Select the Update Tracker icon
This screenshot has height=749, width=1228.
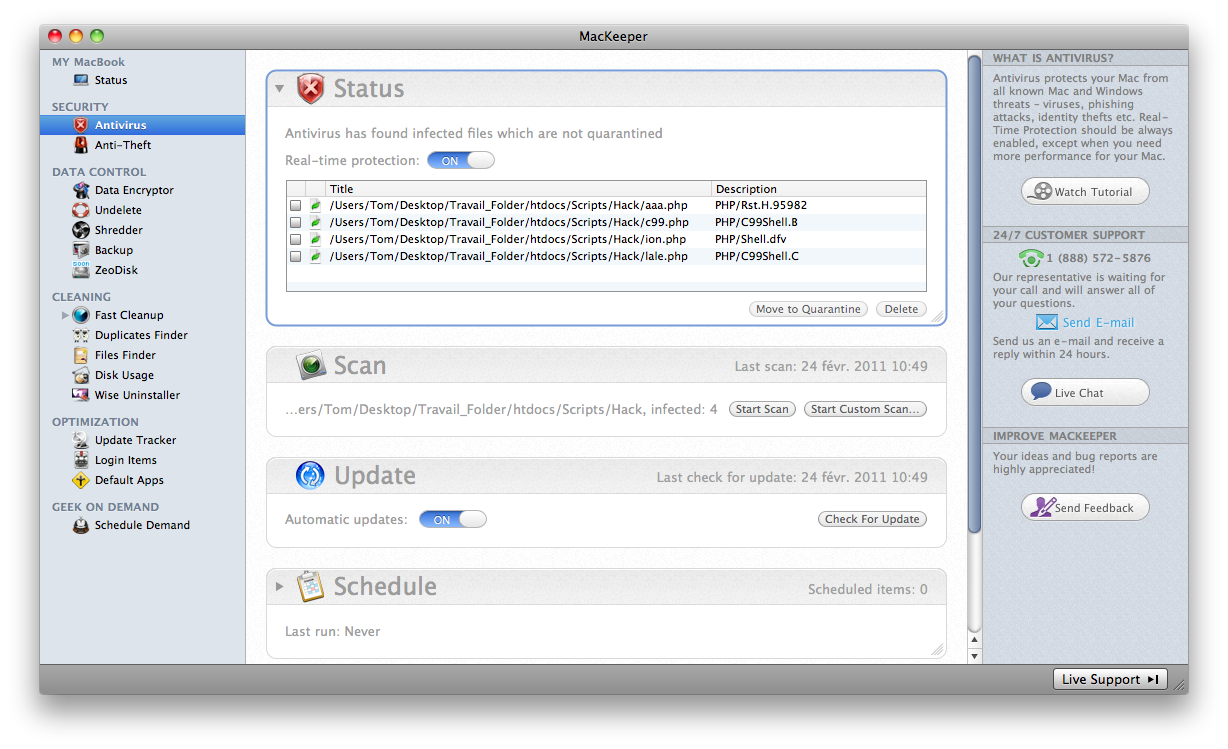(81, 440)
